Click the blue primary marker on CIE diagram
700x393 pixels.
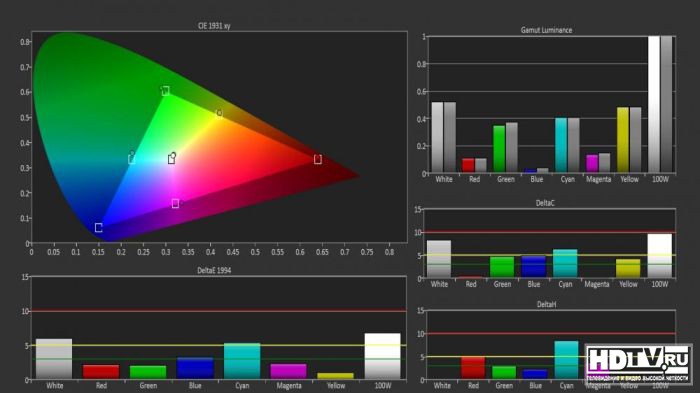(99, 228)
